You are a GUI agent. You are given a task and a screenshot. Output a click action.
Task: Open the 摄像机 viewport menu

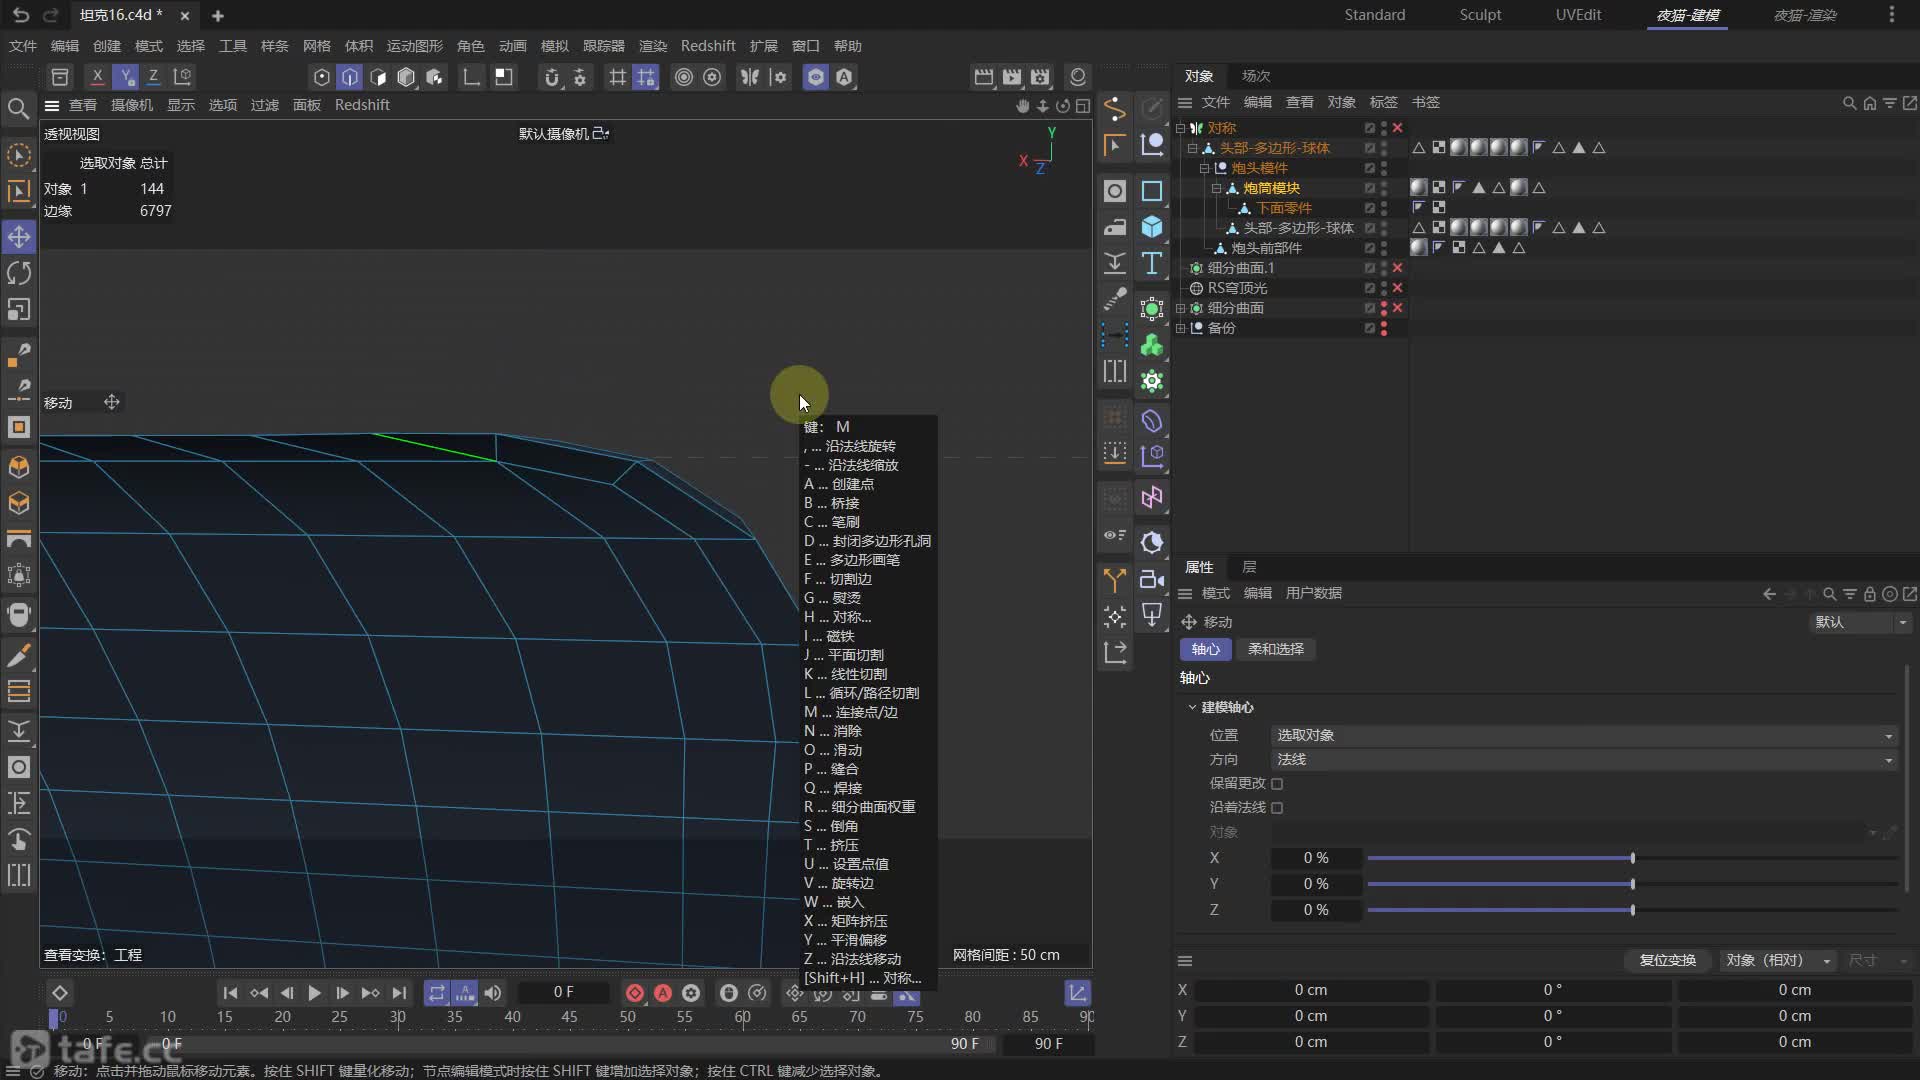pos(131,106)
